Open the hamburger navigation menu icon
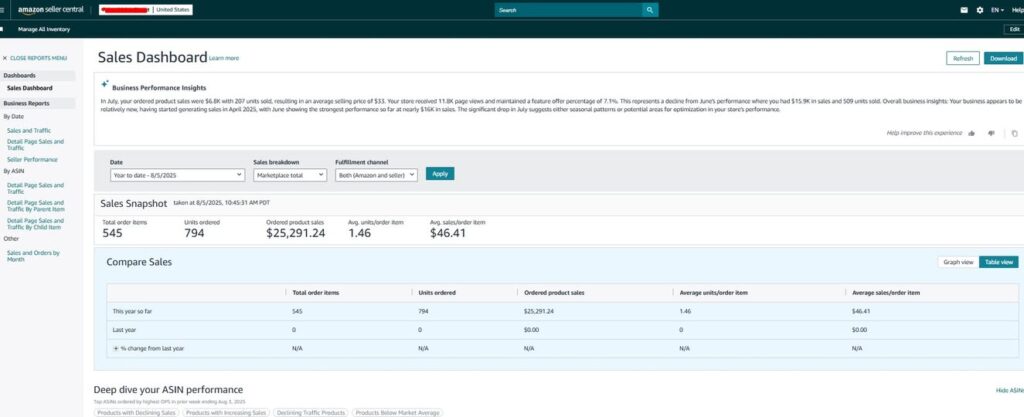This screenshot has width=1024, height=417. point(3,10)
